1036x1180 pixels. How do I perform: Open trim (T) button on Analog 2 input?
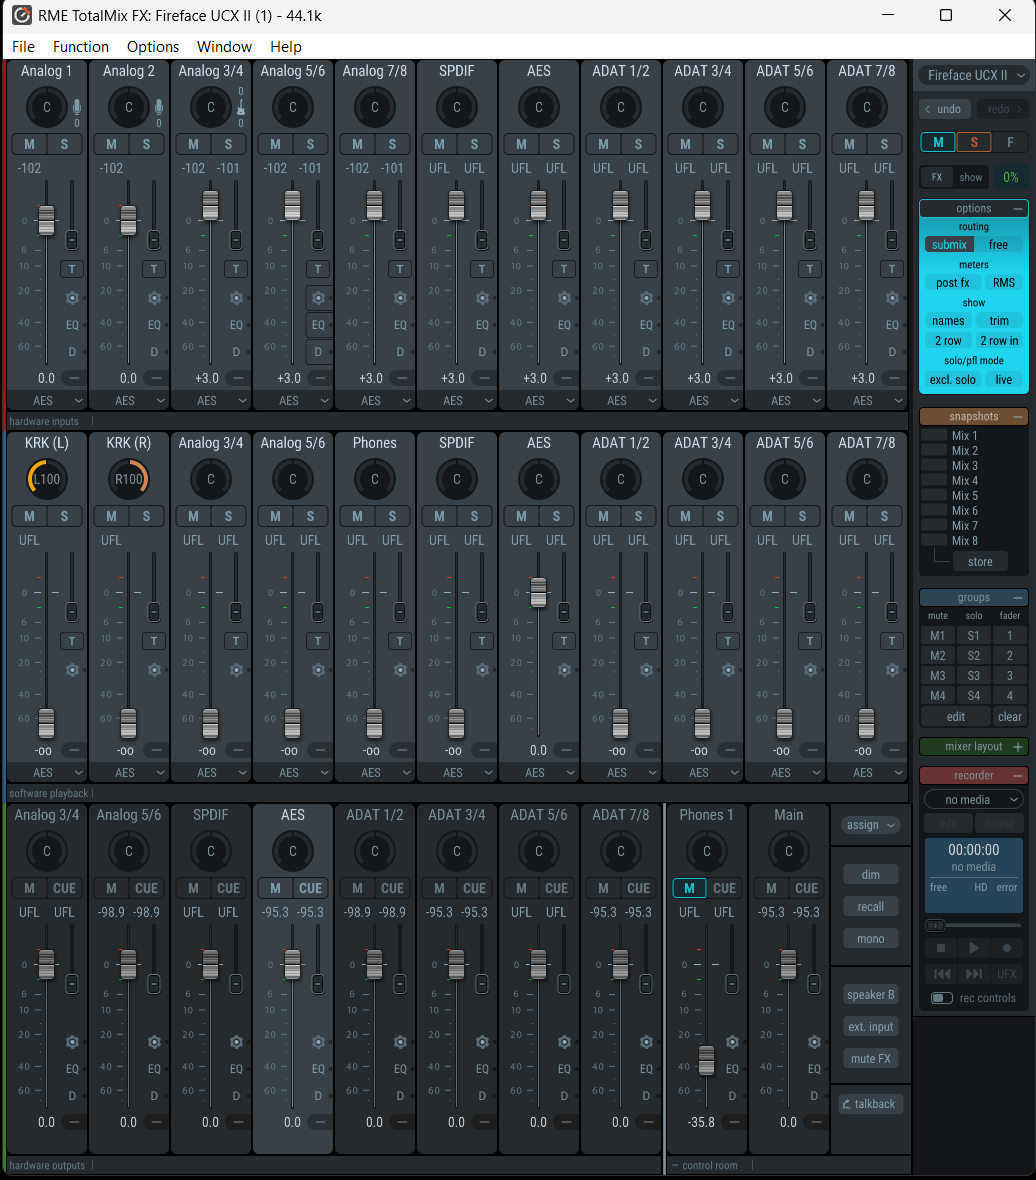(x=154, y=269)
